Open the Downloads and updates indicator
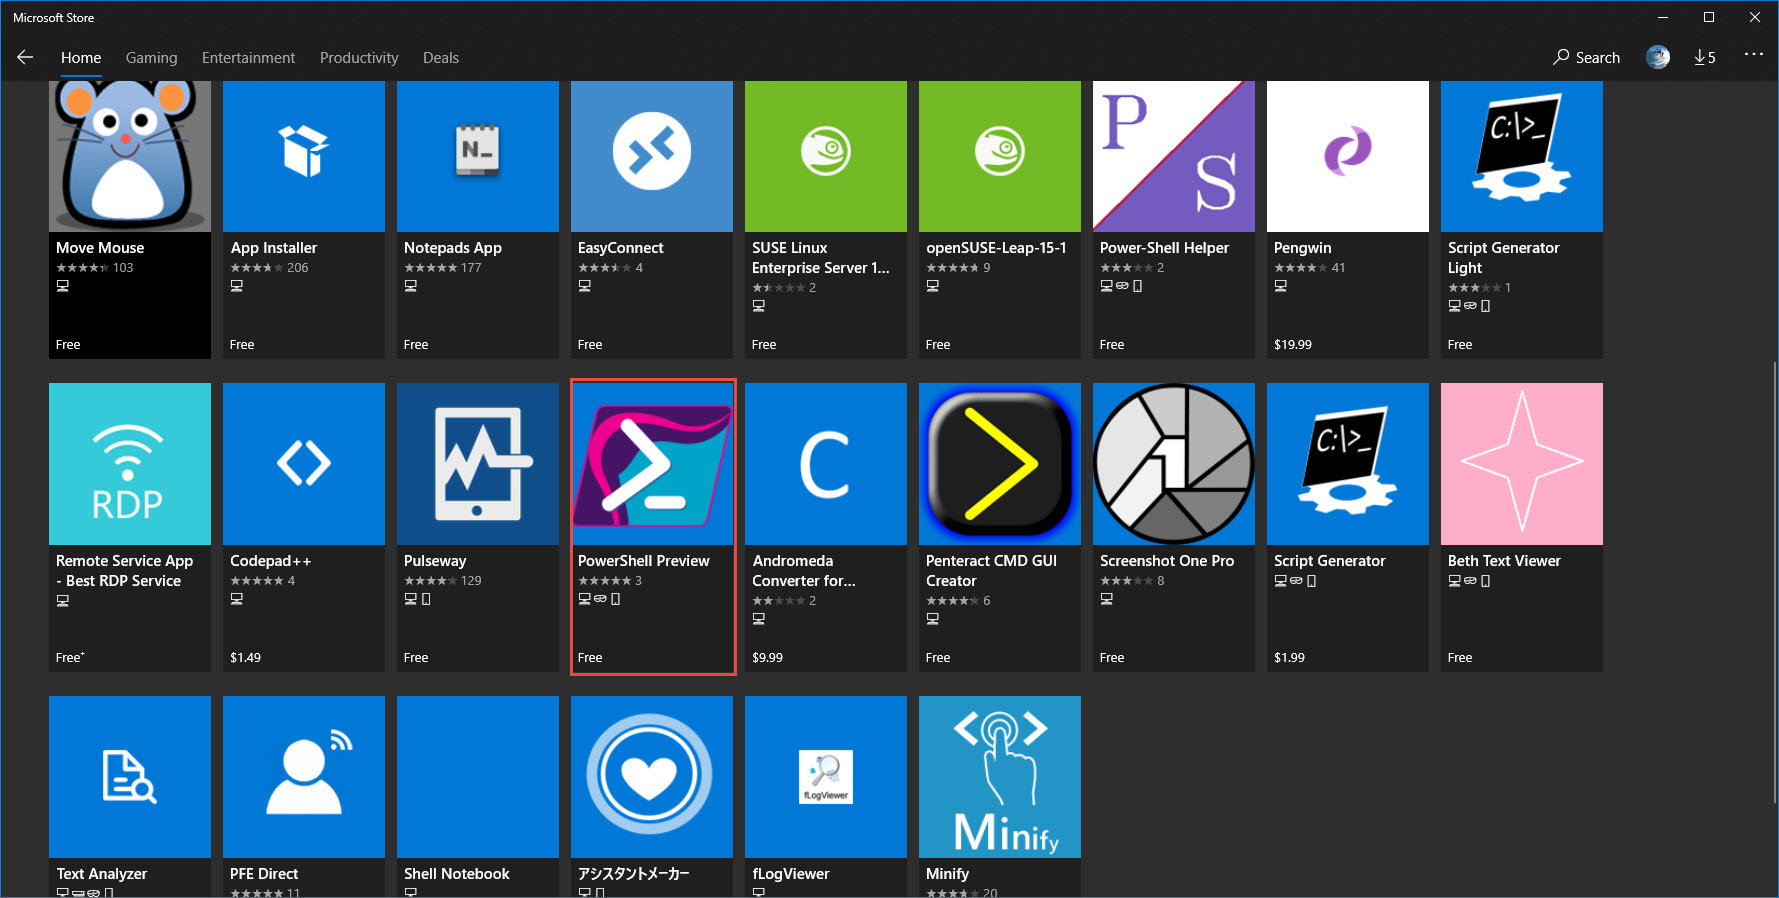This screenshot has height=898, width=1779. (x=1705, y=57)
